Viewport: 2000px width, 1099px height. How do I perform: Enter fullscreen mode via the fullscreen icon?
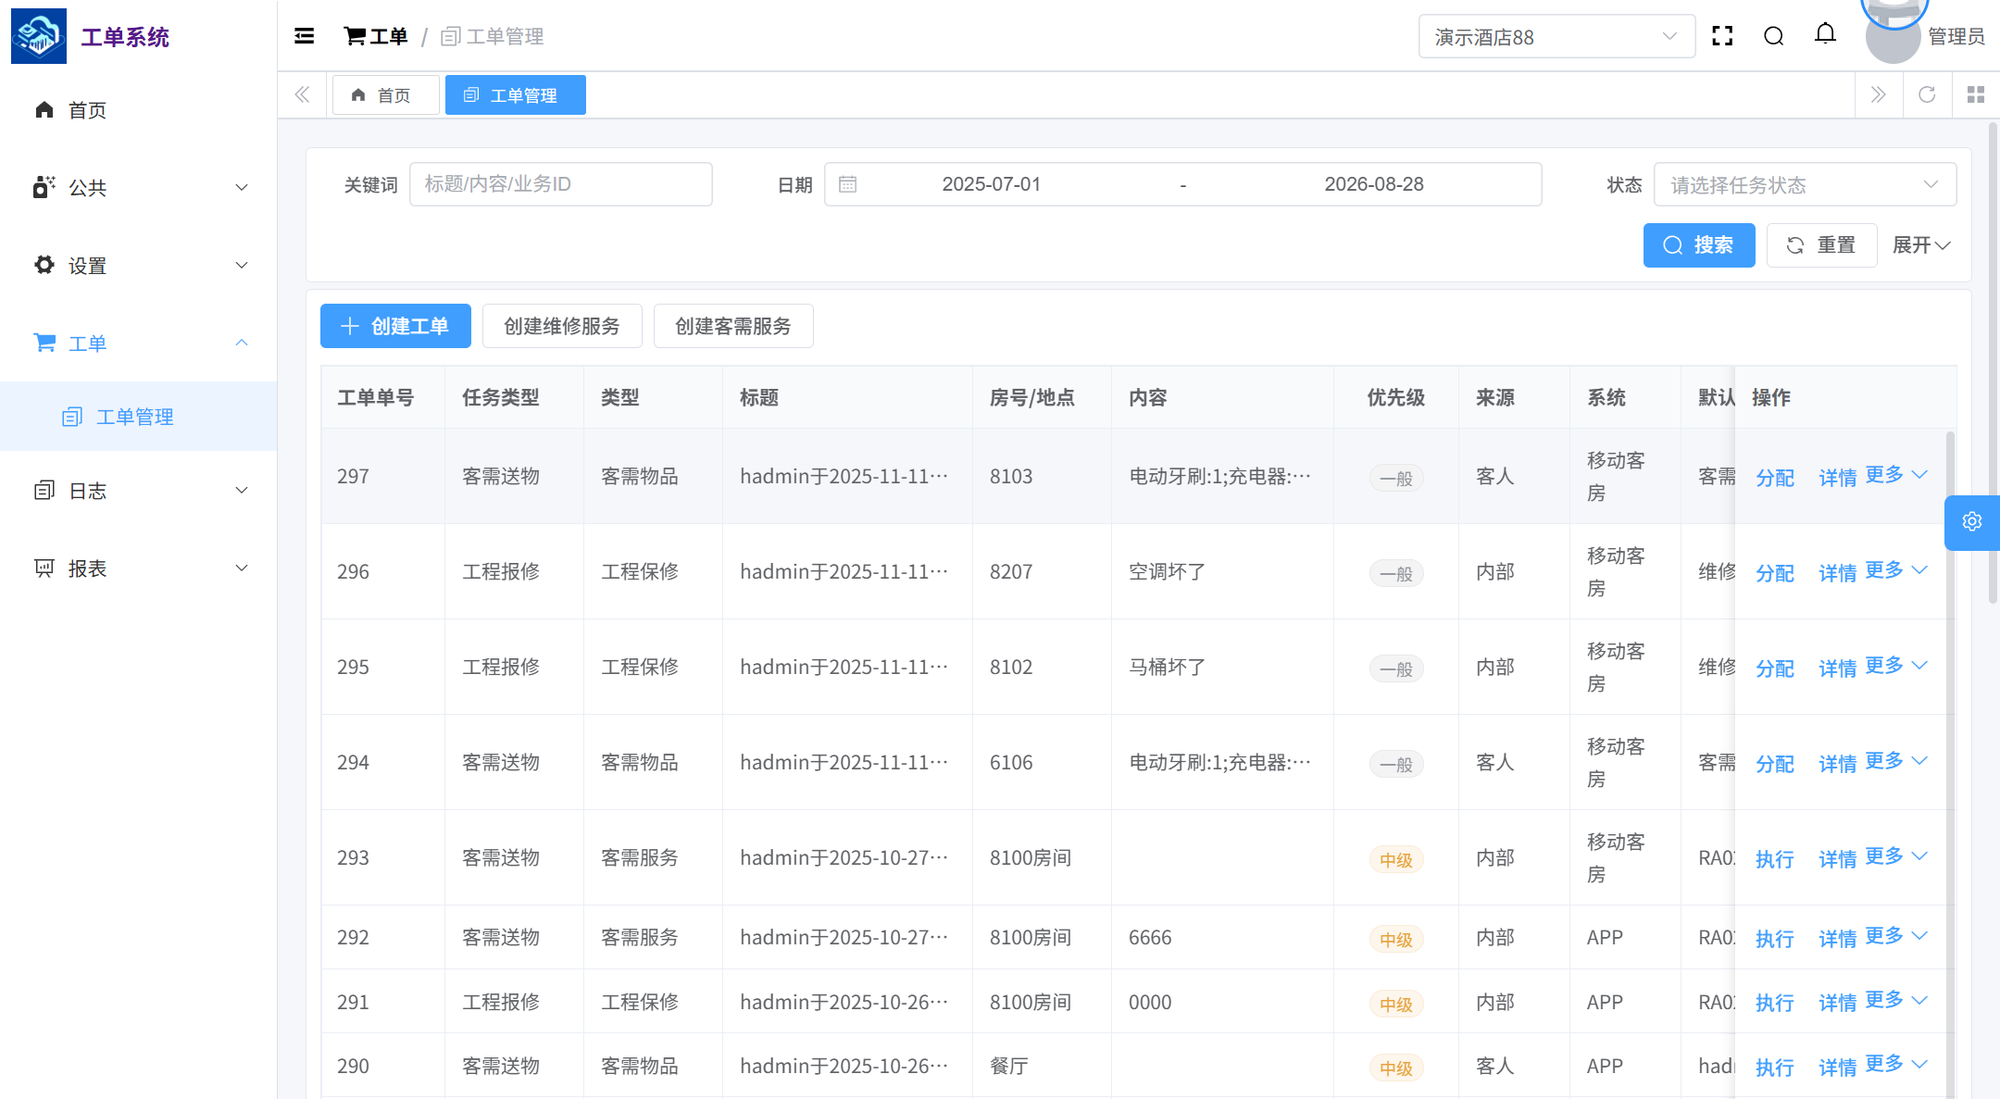tap(1722, 36)
